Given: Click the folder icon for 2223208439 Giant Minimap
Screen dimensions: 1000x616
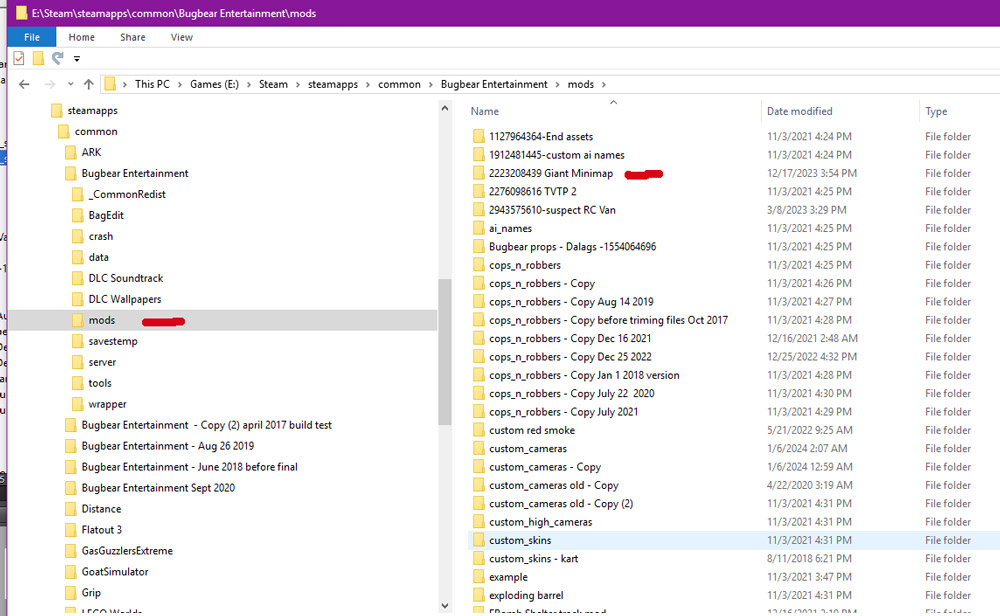Looking at the screenshot, I should coord(479,173).
